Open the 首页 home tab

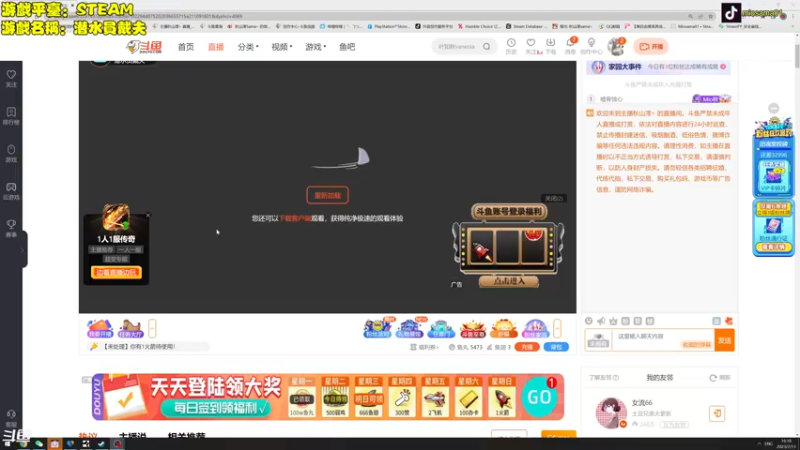click(185, 47)
